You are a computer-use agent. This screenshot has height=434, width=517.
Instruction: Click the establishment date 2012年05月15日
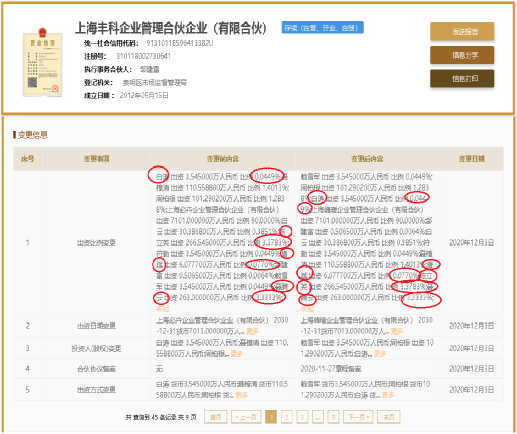tap(144, 96)
